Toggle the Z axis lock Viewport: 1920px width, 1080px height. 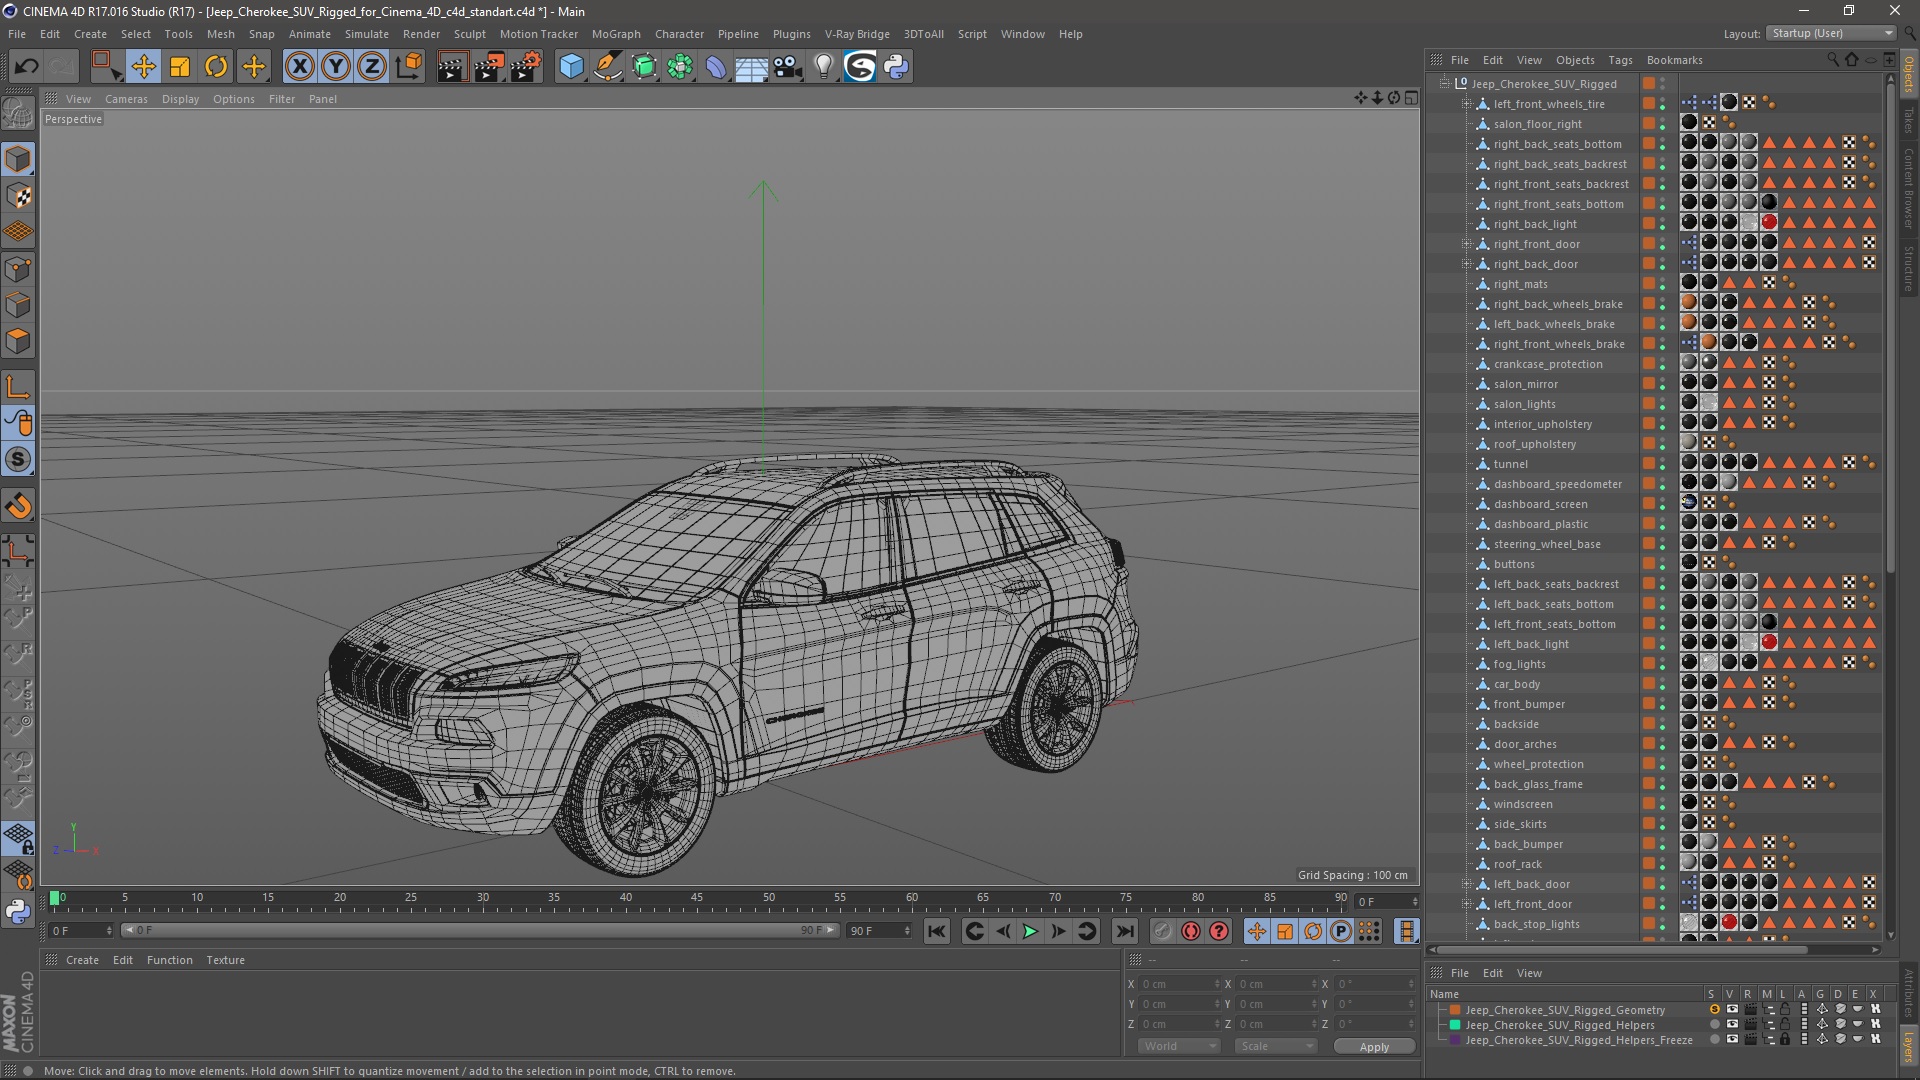point(372,67)
